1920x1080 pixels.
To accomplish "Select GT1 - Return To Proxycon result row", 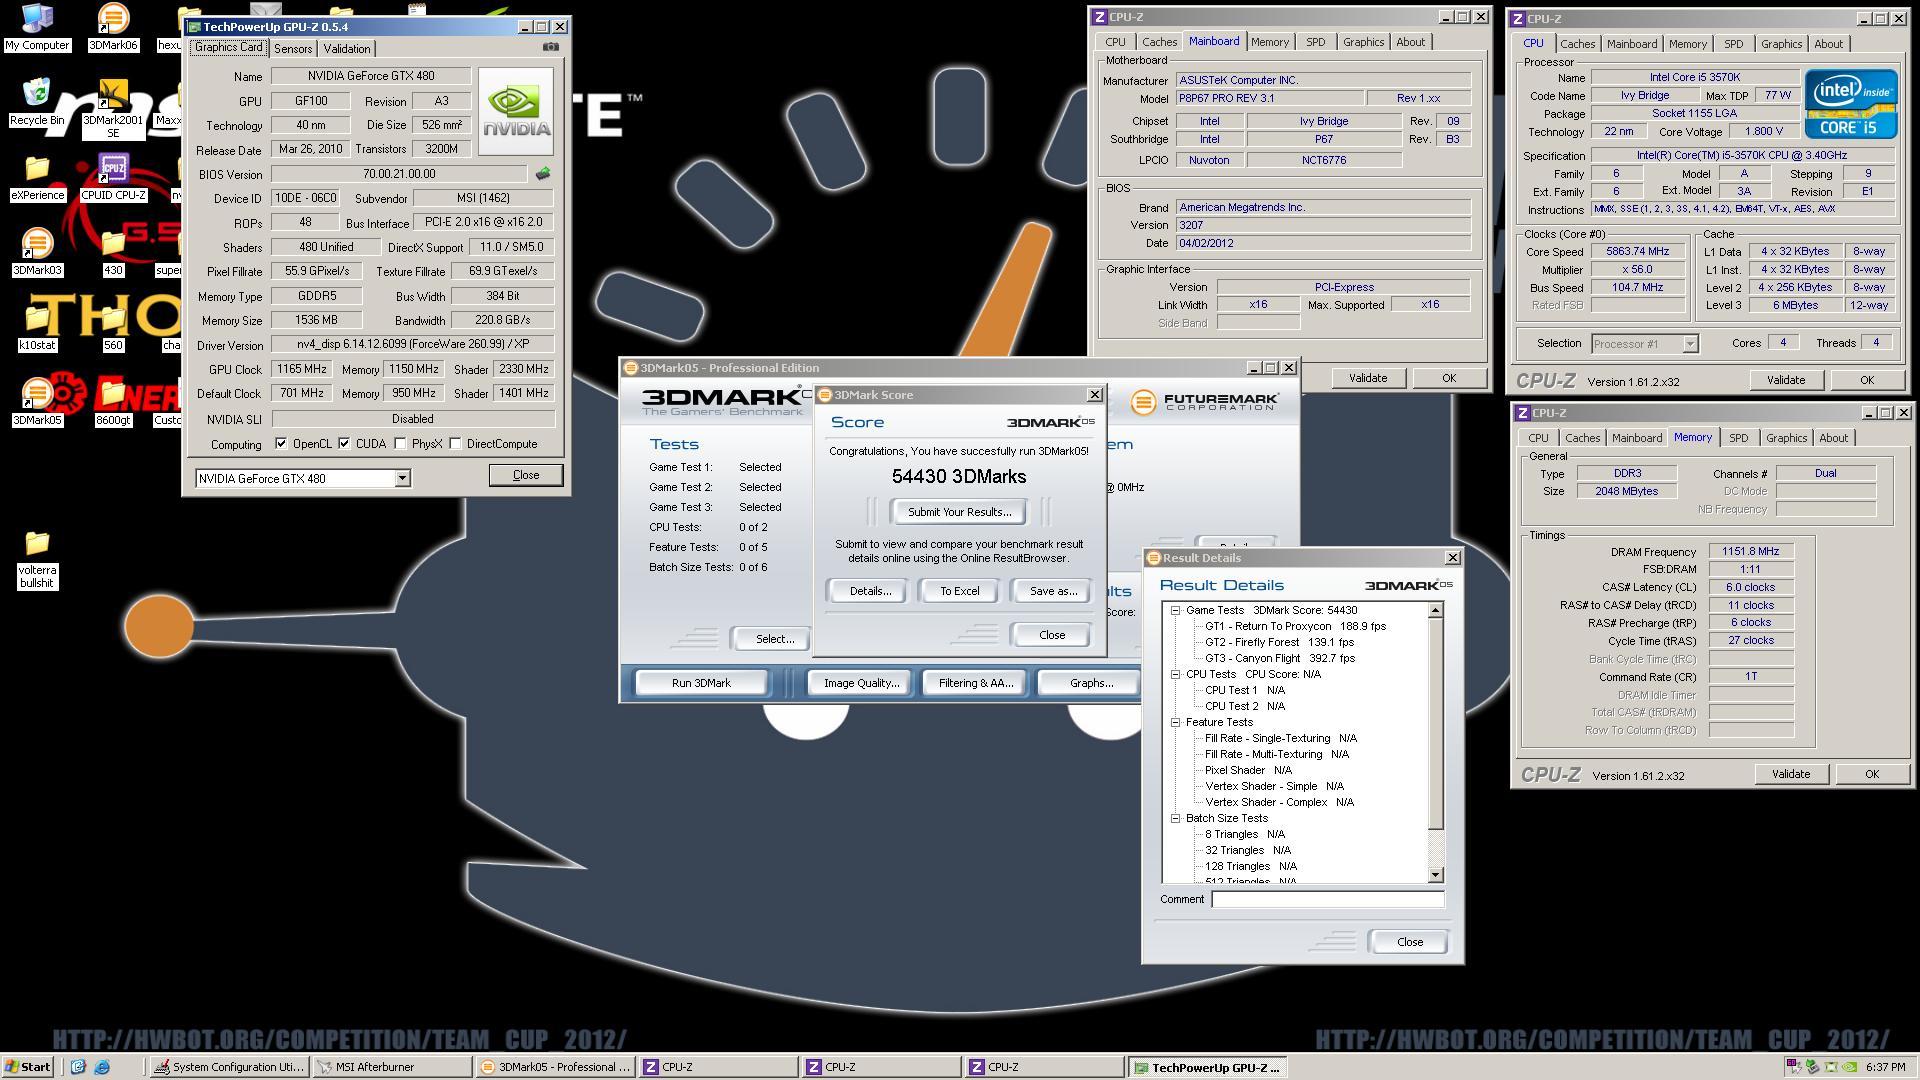I will click(1295, 626).
